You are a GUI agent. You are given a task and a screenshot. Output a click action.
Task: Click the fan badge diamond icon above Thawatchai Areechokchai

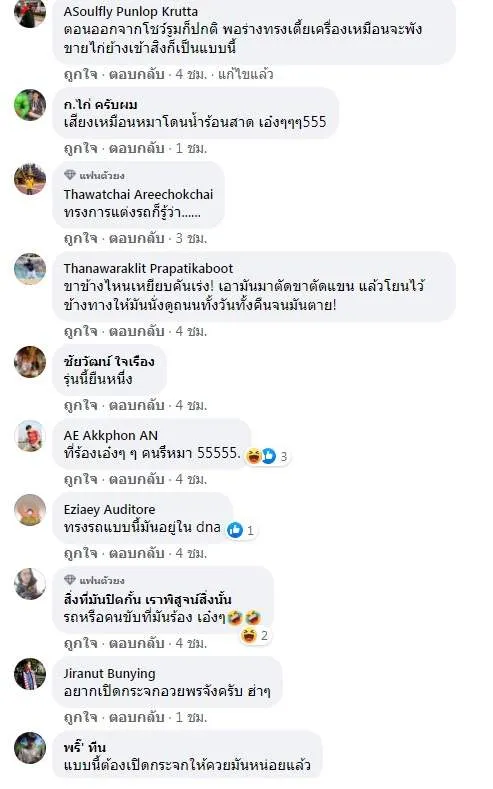pyautogui.click(x=70, y=175)
